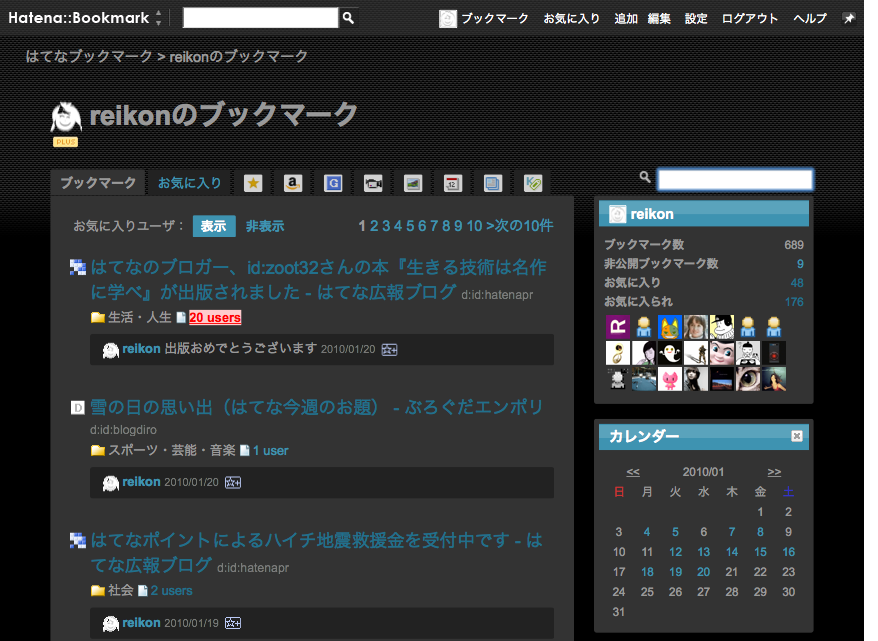Open the はてなのブロガー entry title link

click(x=319, y=279)
